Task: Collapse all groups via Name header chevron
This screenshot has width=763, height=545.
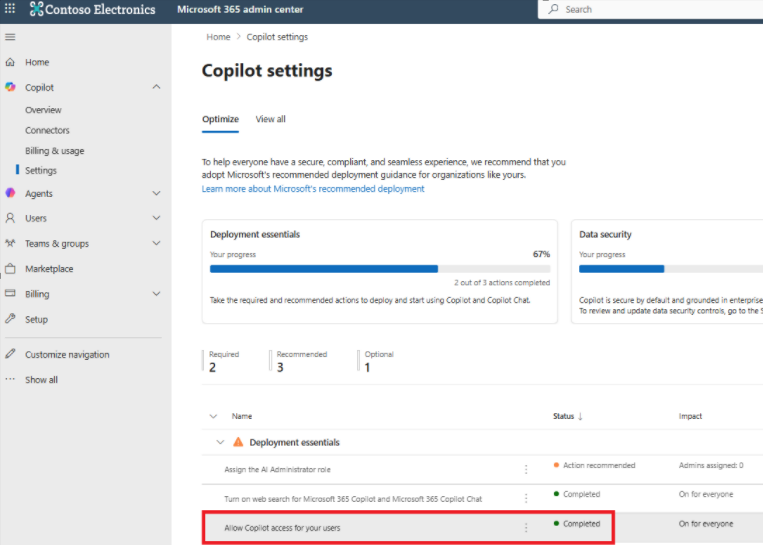Action: [213, 417]
